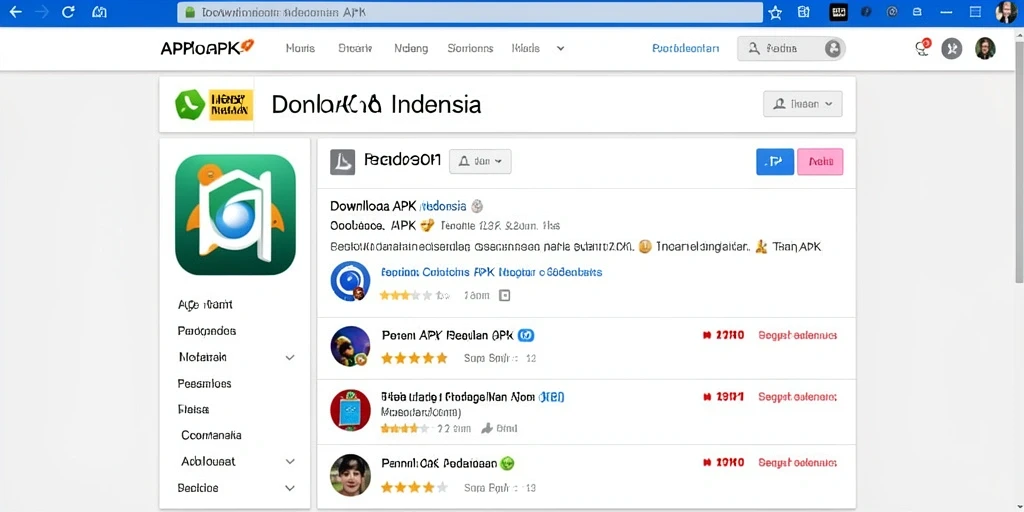Viewport: 1024px width, 512px height.
Task: Click the Poteni APK app icon
Action: pos(350,346)
